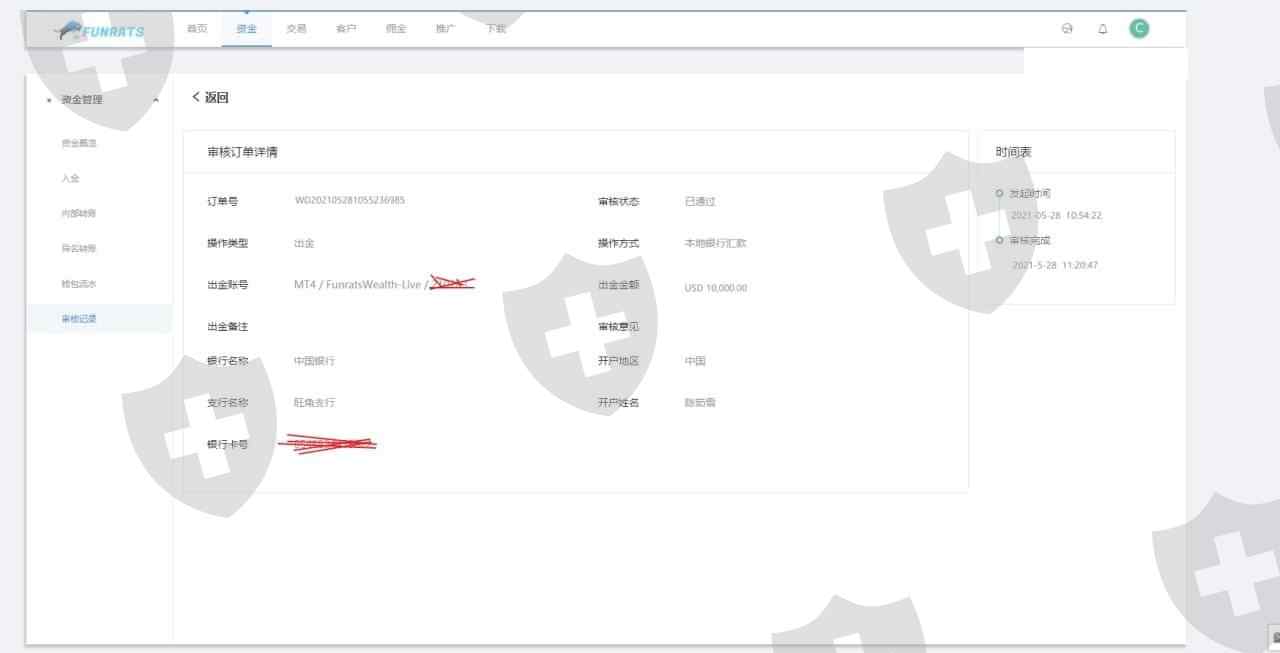The width and height of the screenshot is (1280, 653).
Task: Click the USD 10,000.00 amount
Action: click(x=716, y=288)
